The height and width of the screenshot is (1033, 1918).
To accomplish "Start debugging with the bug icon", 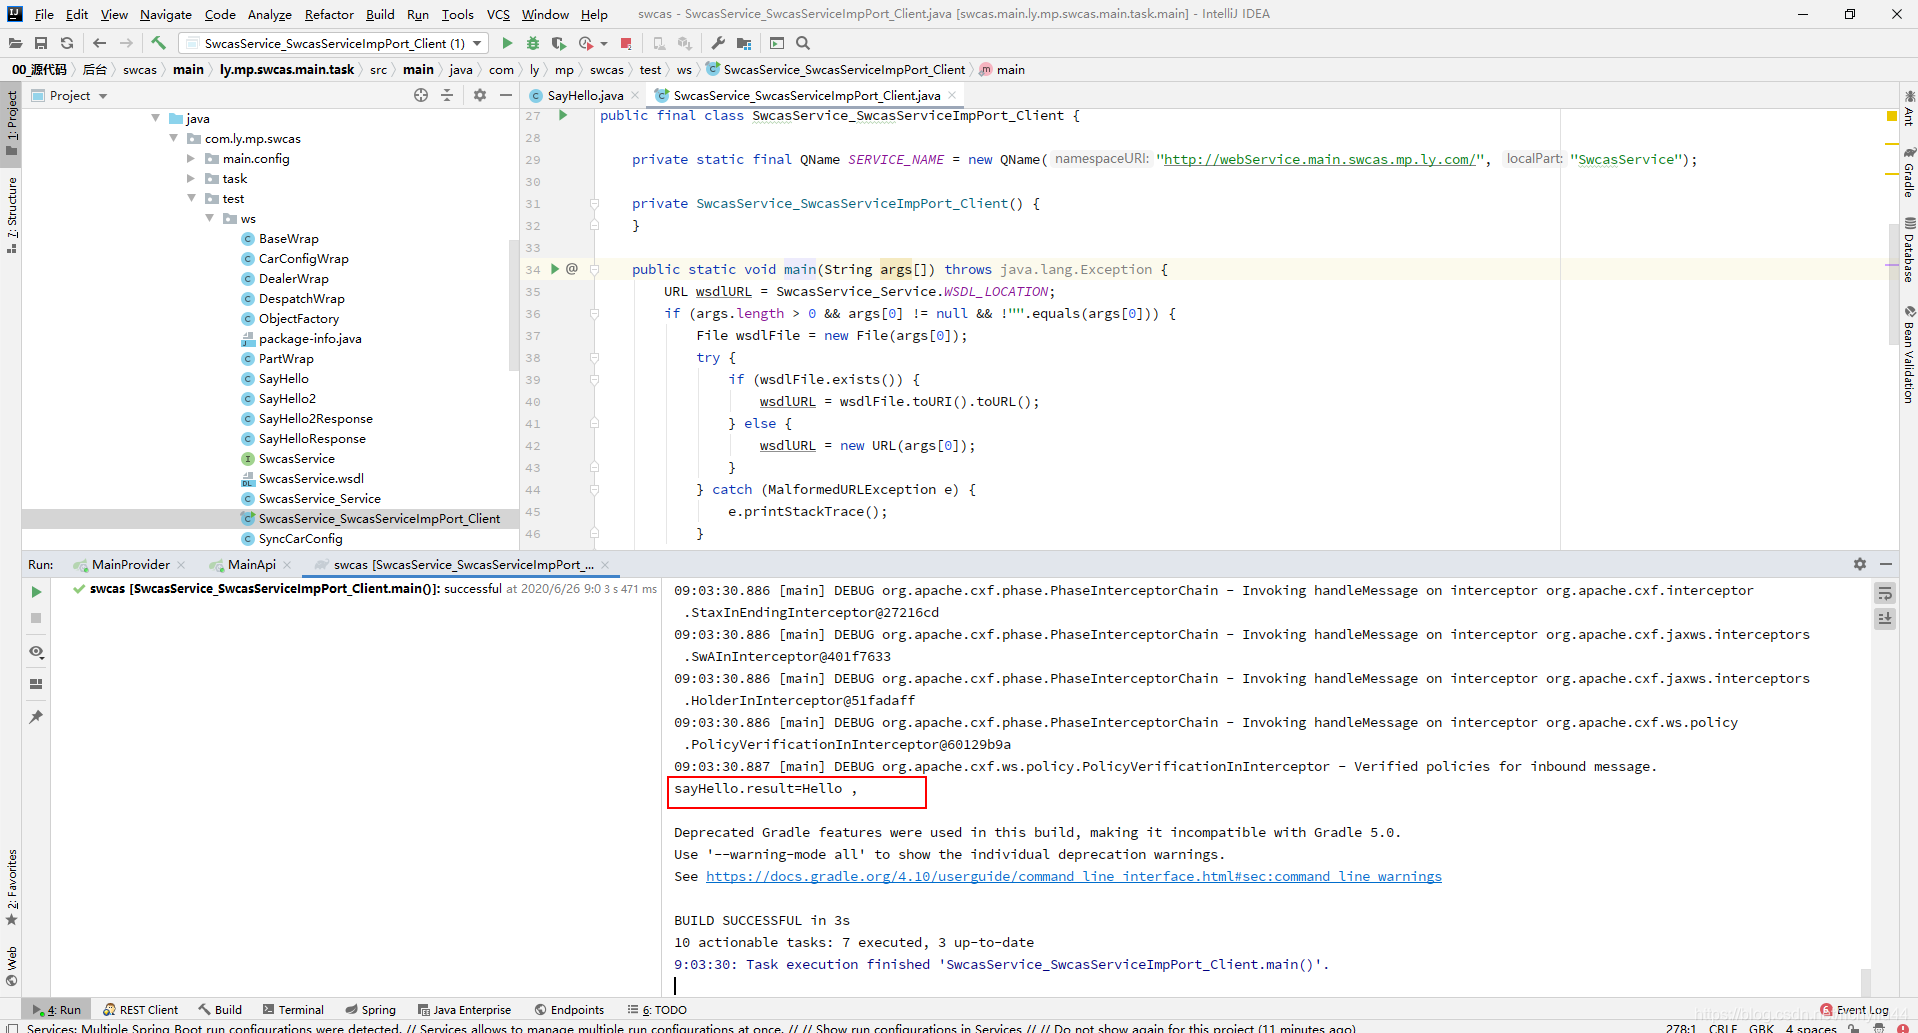I will point(533,43).
